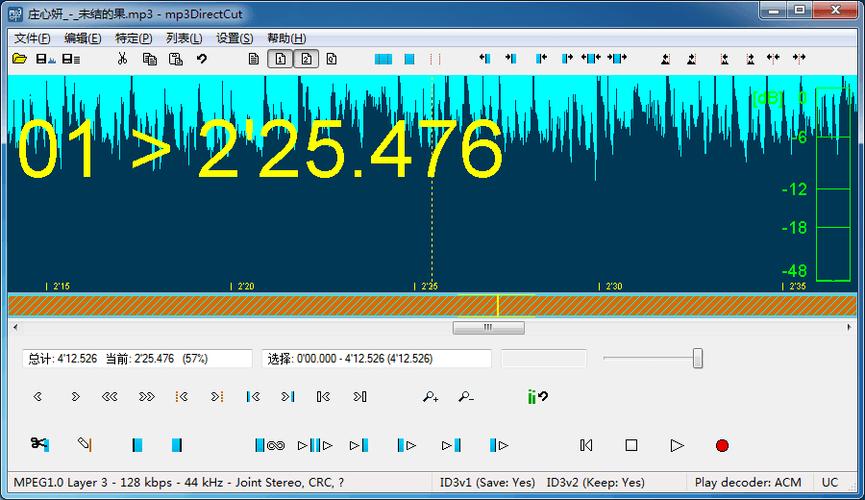Click the orange striped overview bar position marker
This screenshot has height=500, width=865.
pos(498,306)
